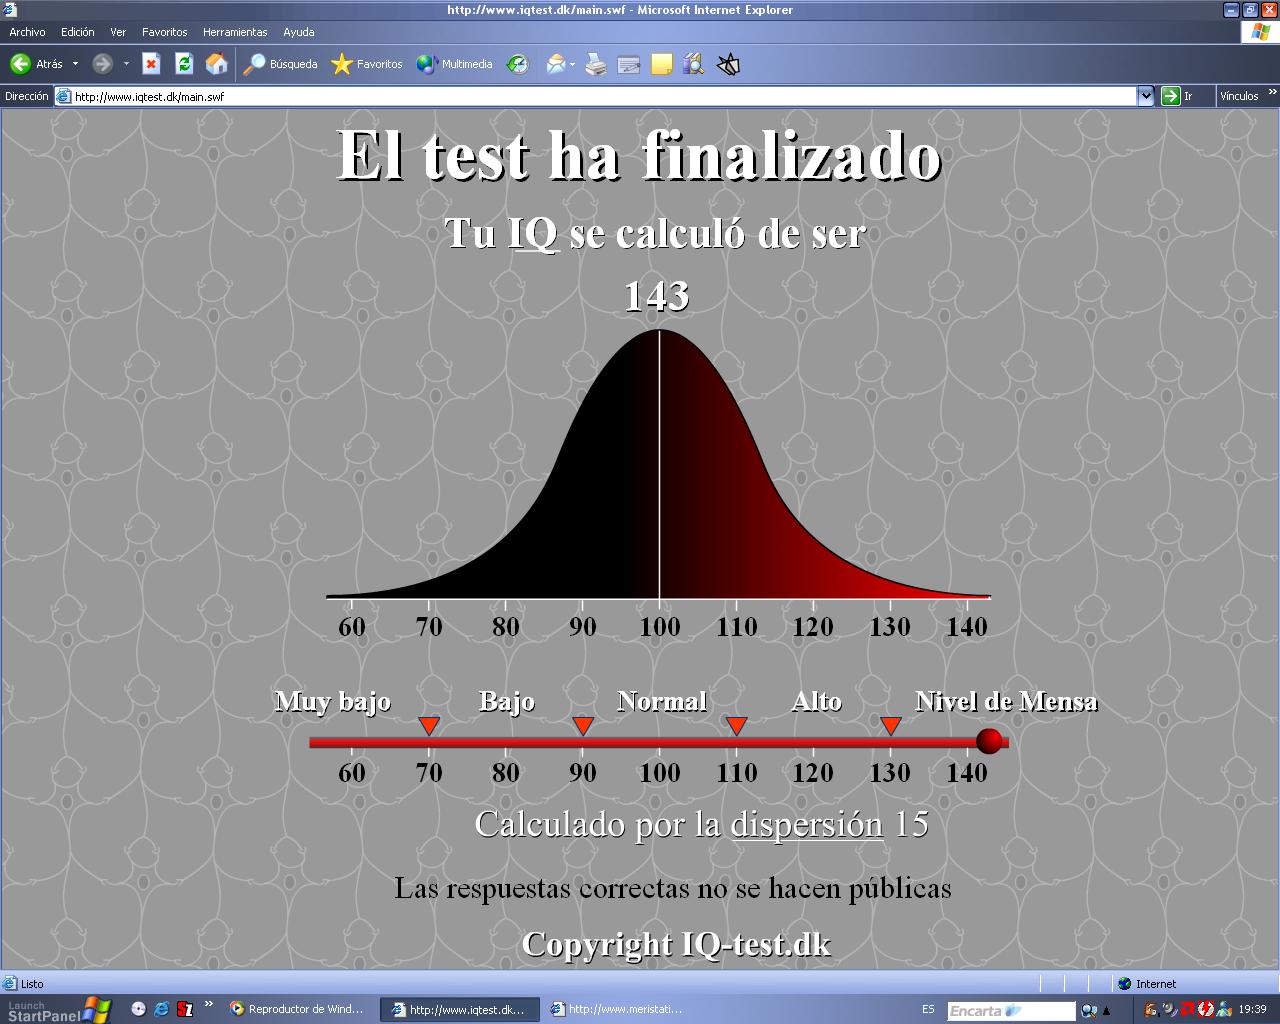Go to the home page icon
1280x1024 pixels.
(216, 64)
